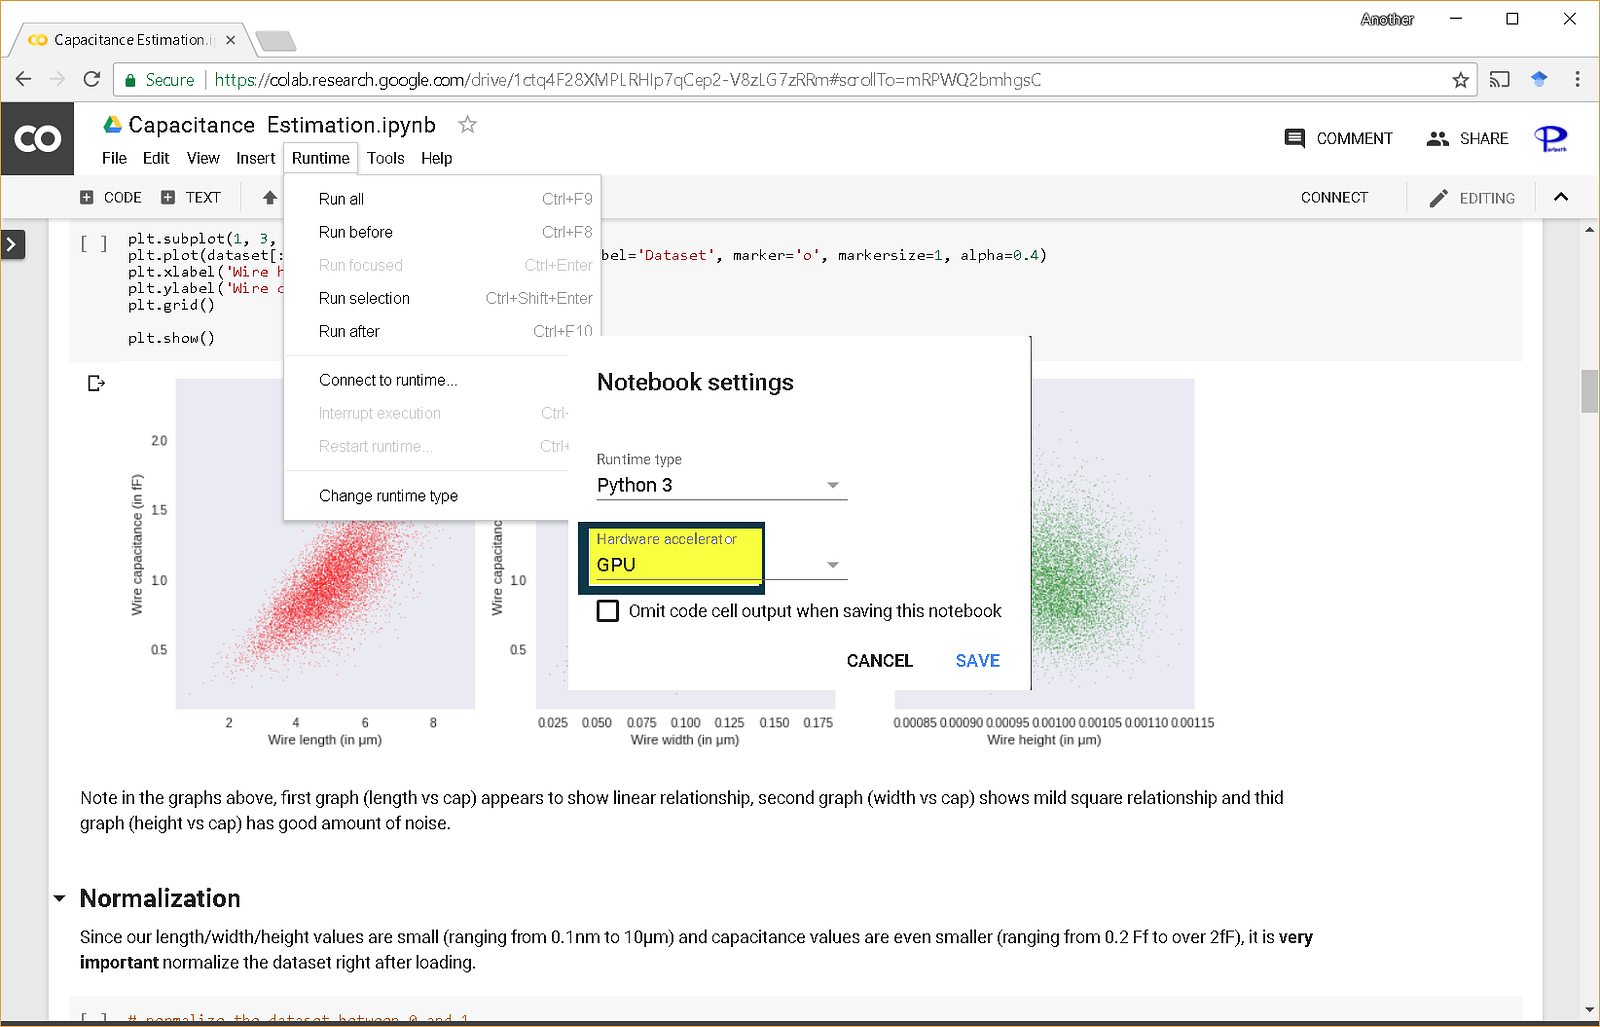
Task: Open the Chrome three-dot menu
Action: coord(1577,79)
